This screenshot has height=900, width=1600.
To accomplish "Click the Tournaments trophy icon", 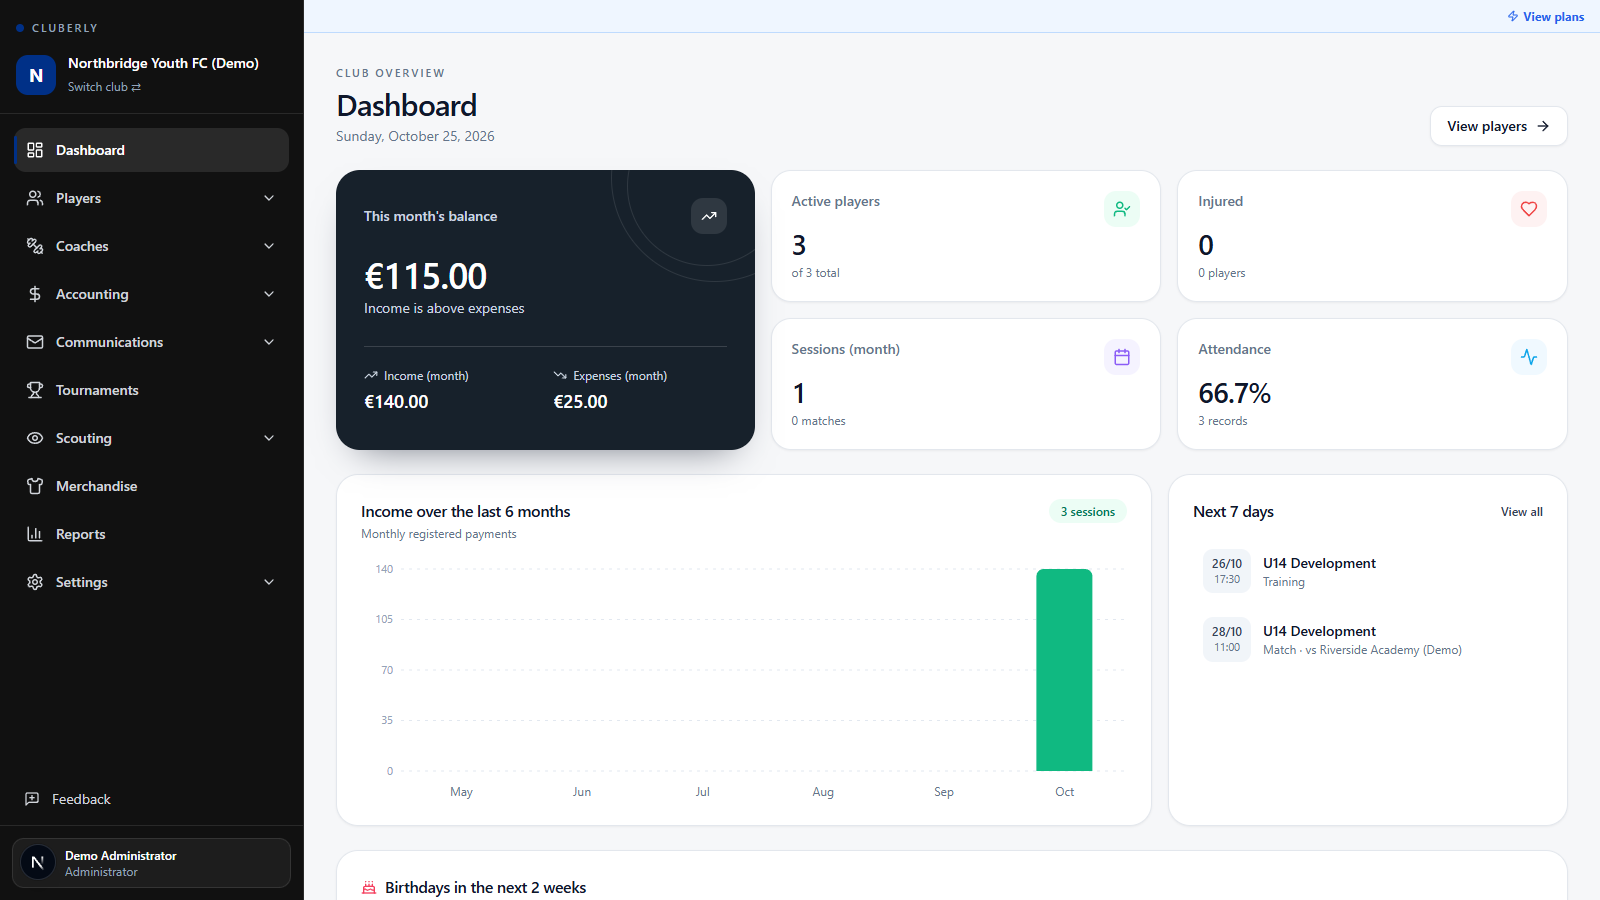I will click(35, 390).
